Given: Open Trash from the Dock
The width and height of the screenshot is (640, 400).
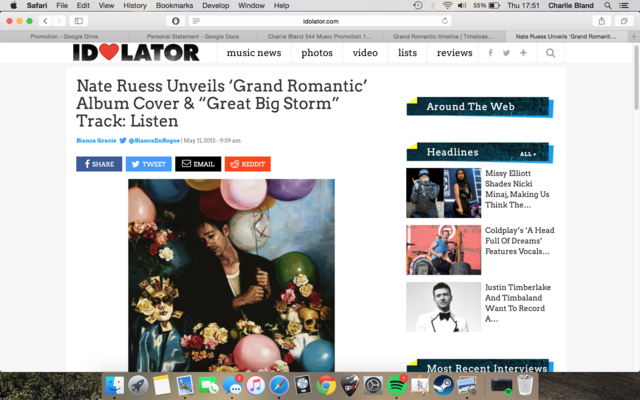Looking at the screenshot, I should coord(525,385).
